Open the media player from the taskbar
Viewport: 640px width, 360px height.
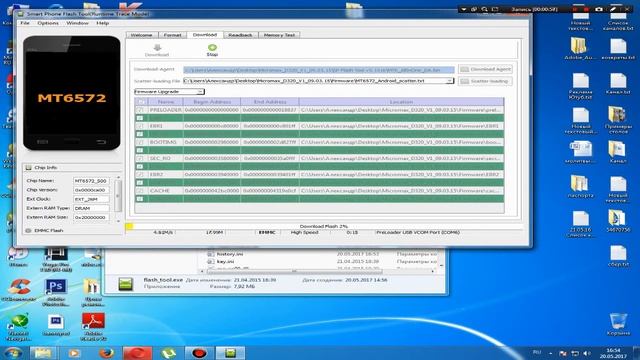point(74,353)
